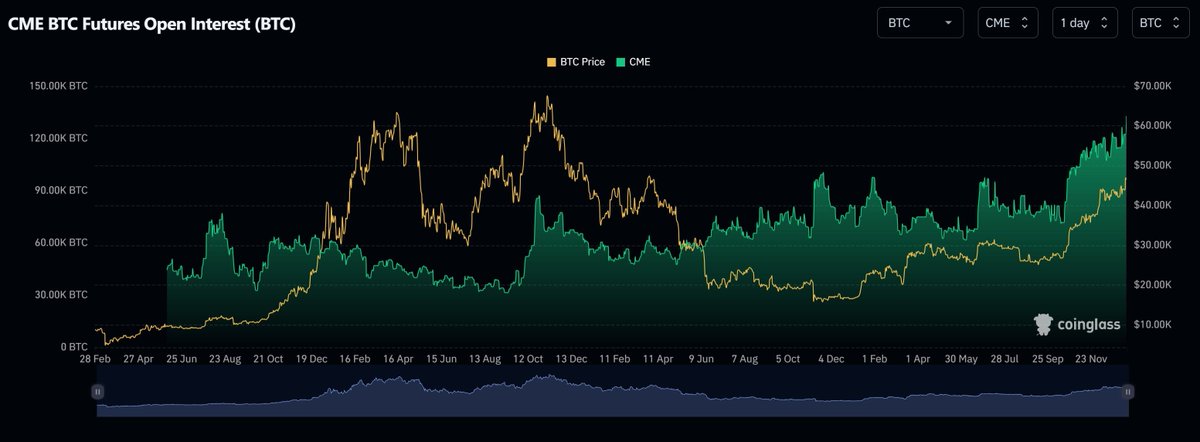1200x442 pixels.
Task: Click the 5 Oct date label
Action: 788,358
